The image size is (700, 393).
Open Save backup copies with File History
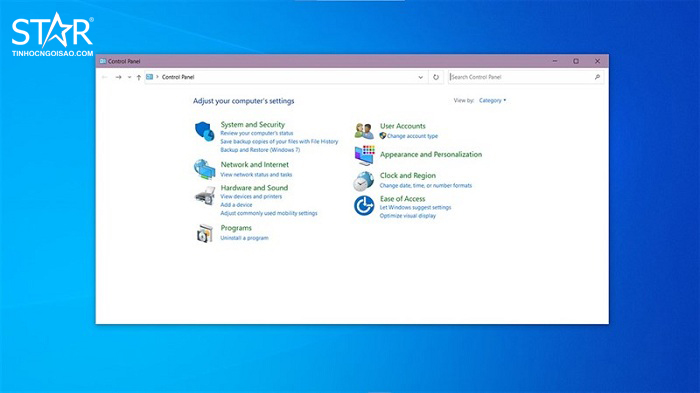(x=279, y=142)
